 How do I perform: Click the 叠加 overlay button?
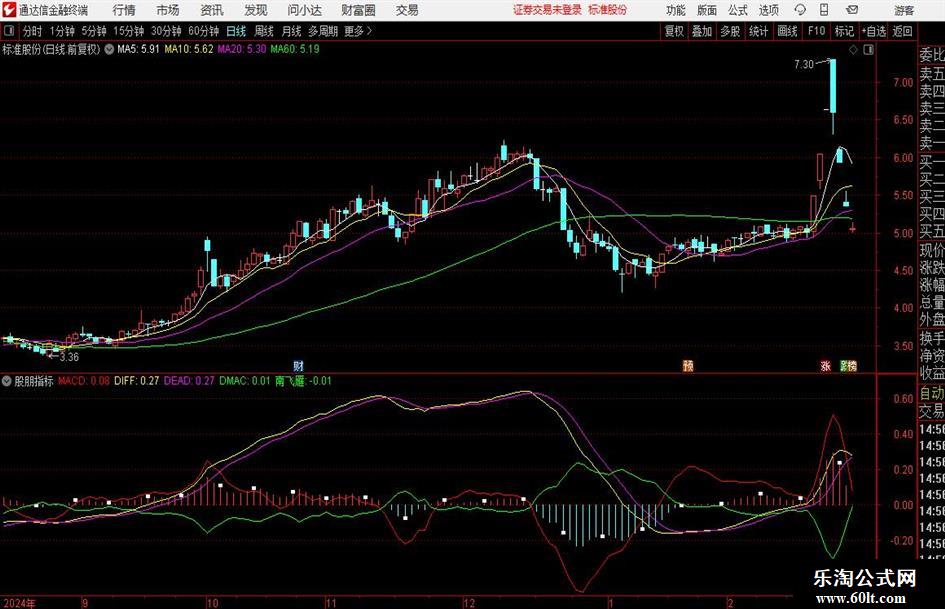[x=702, y=31]
